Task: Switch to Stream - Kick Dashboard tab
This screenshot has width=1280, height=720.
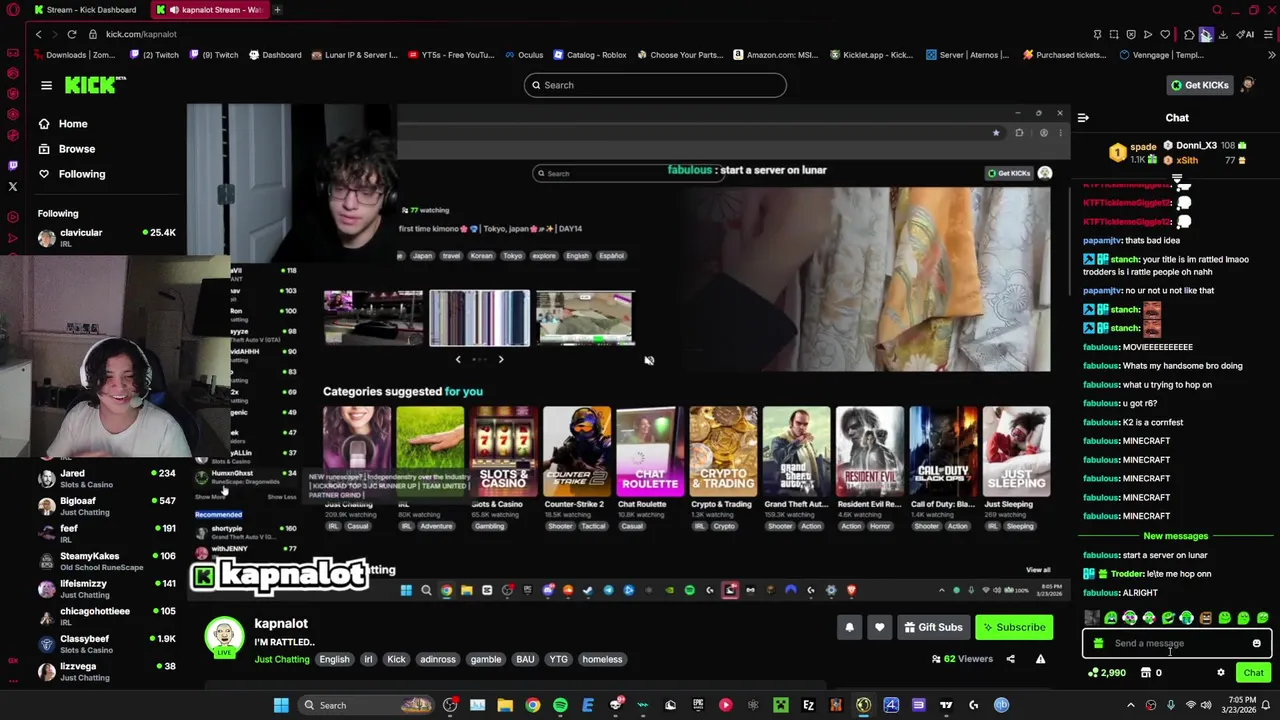Action: [x=85, y=10]
